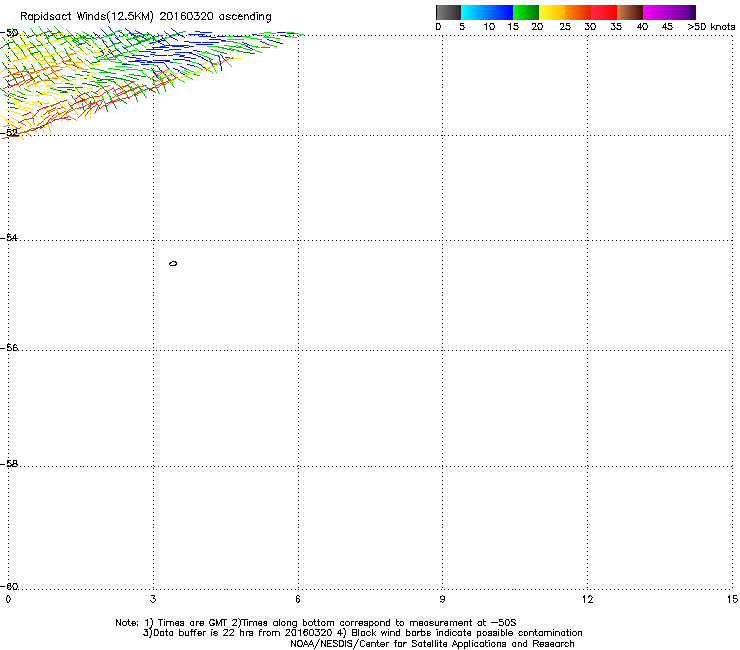Click the legend label '25'
Viewport: 740px width, 650px height.
point(565,27)
